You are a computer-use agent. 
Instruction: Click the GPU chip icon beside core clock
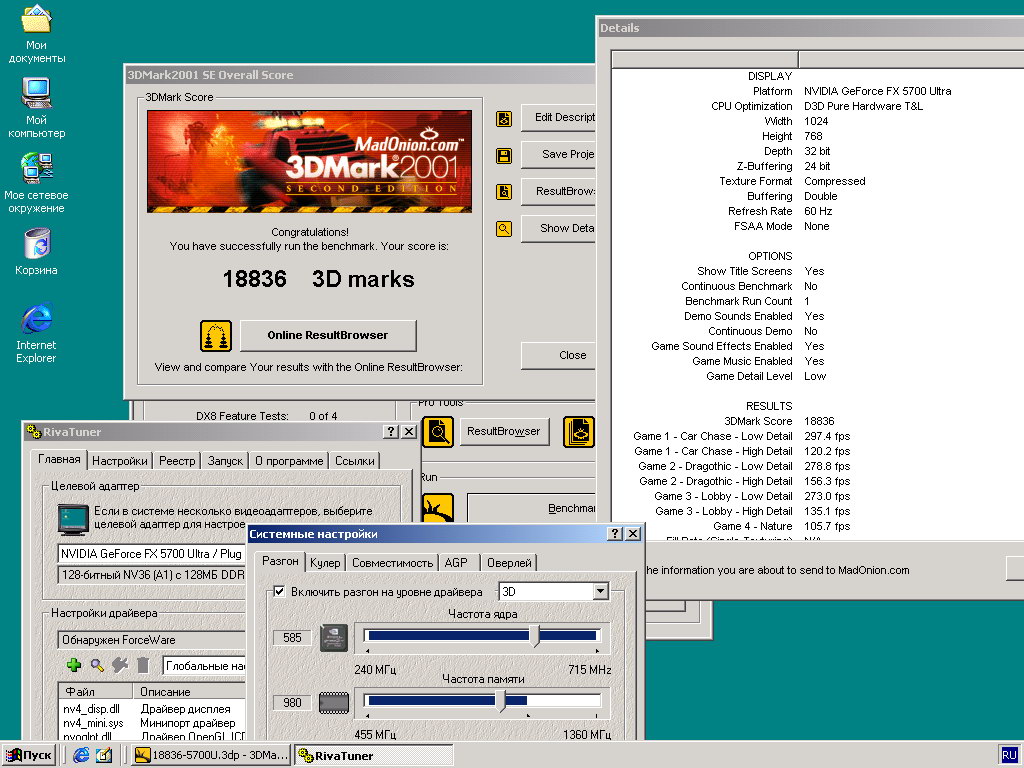pos(334,638)
